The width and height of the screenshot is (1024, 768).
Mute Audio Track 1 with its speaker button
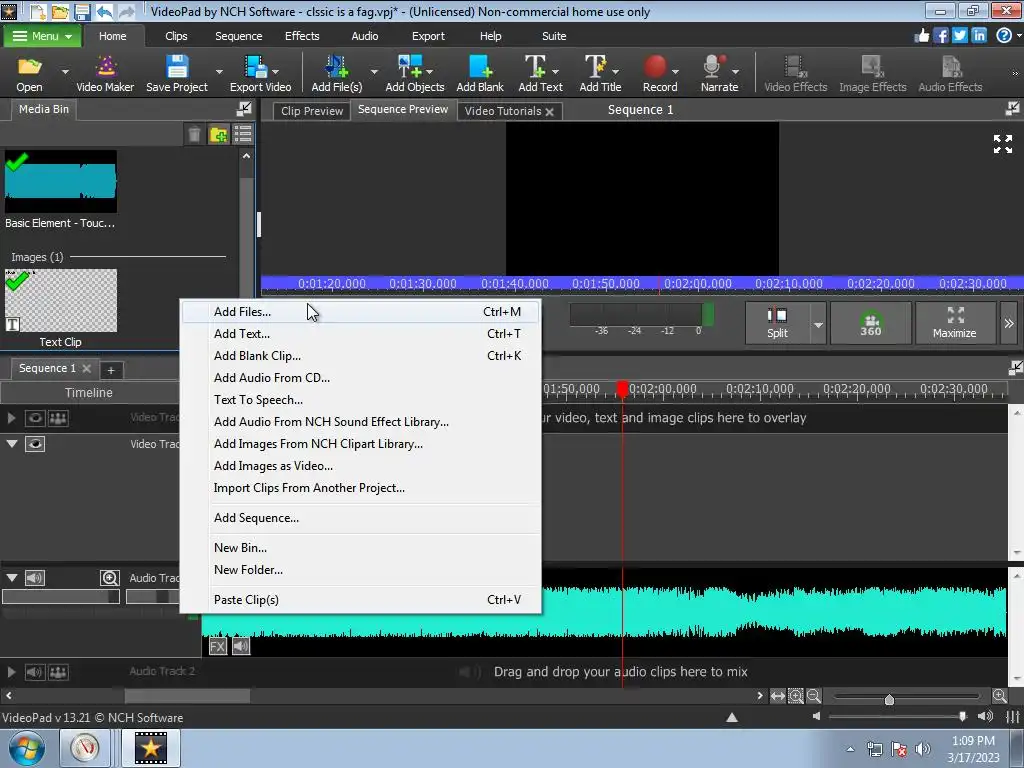click(x=35, y=578)
